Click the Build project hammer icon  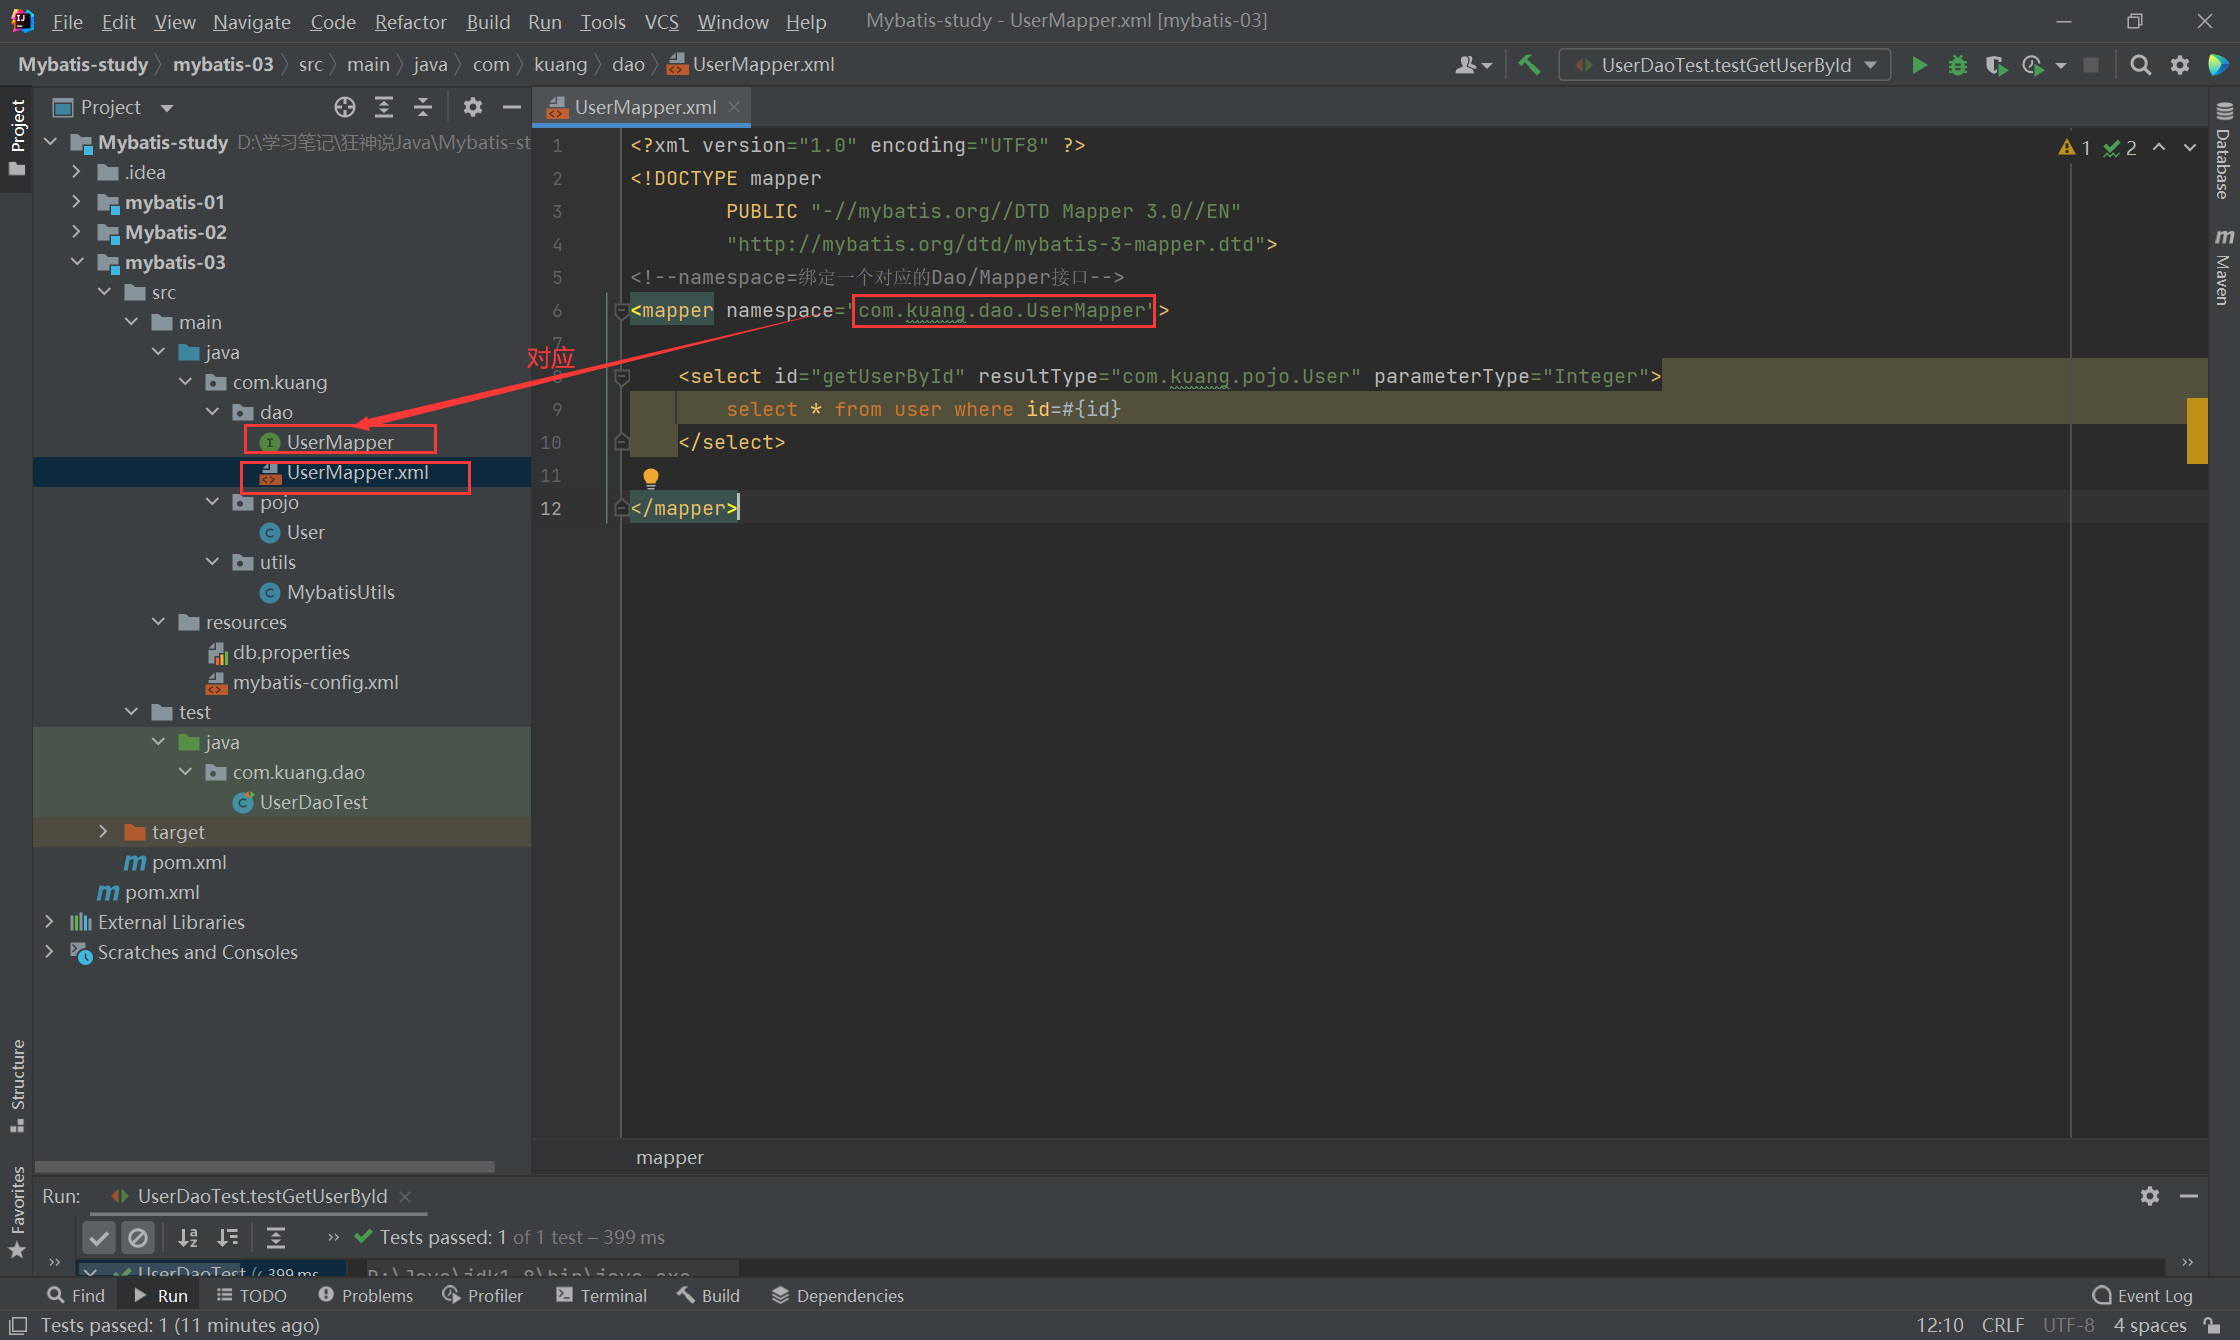coord(1529,65)
